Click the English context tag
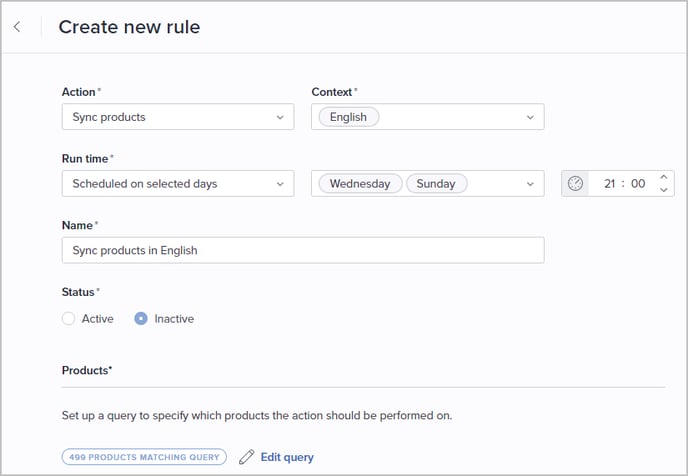Screen dimensions: 688x476 [x=348, y=117]
